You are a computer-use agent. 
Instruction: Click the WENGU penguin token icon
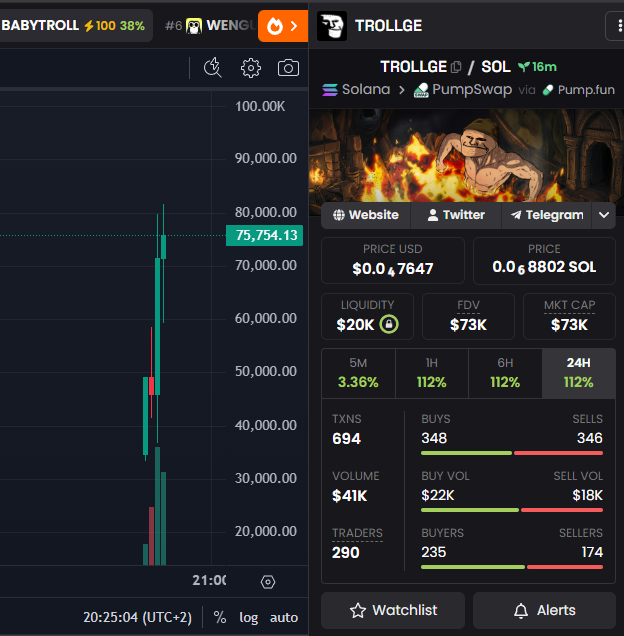[x=194, y=26]
